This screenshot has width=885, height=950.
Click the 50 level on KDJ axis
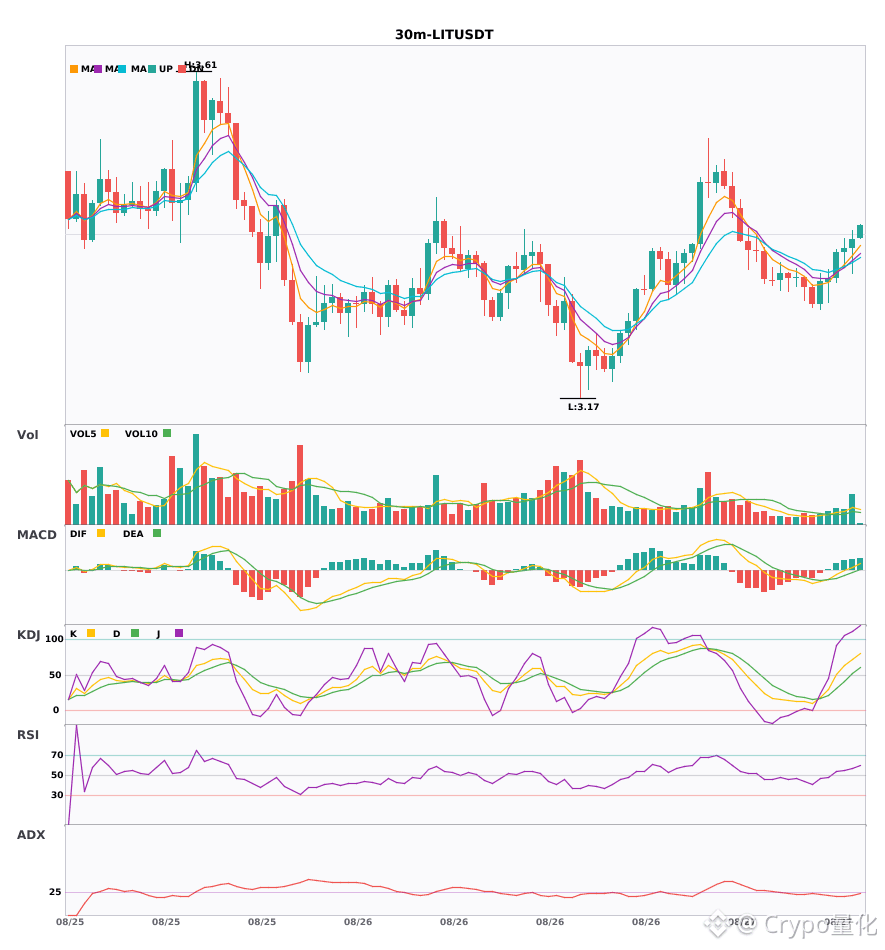point(55,675)
